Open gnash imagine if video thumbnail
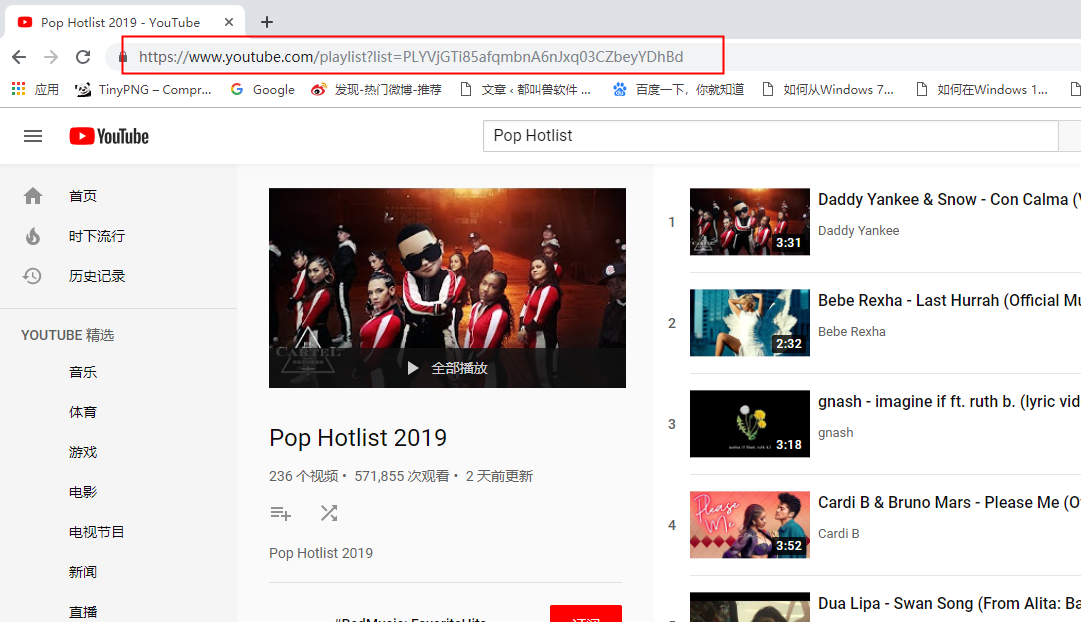The height and width of the screenshot is (622, 1081). [749, 423]
